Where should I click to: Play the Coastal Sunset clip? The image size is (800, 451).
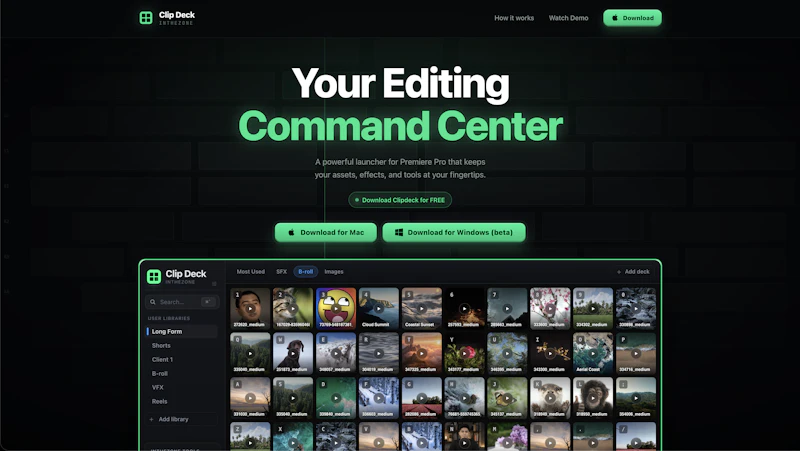click(x=421, y=308)
